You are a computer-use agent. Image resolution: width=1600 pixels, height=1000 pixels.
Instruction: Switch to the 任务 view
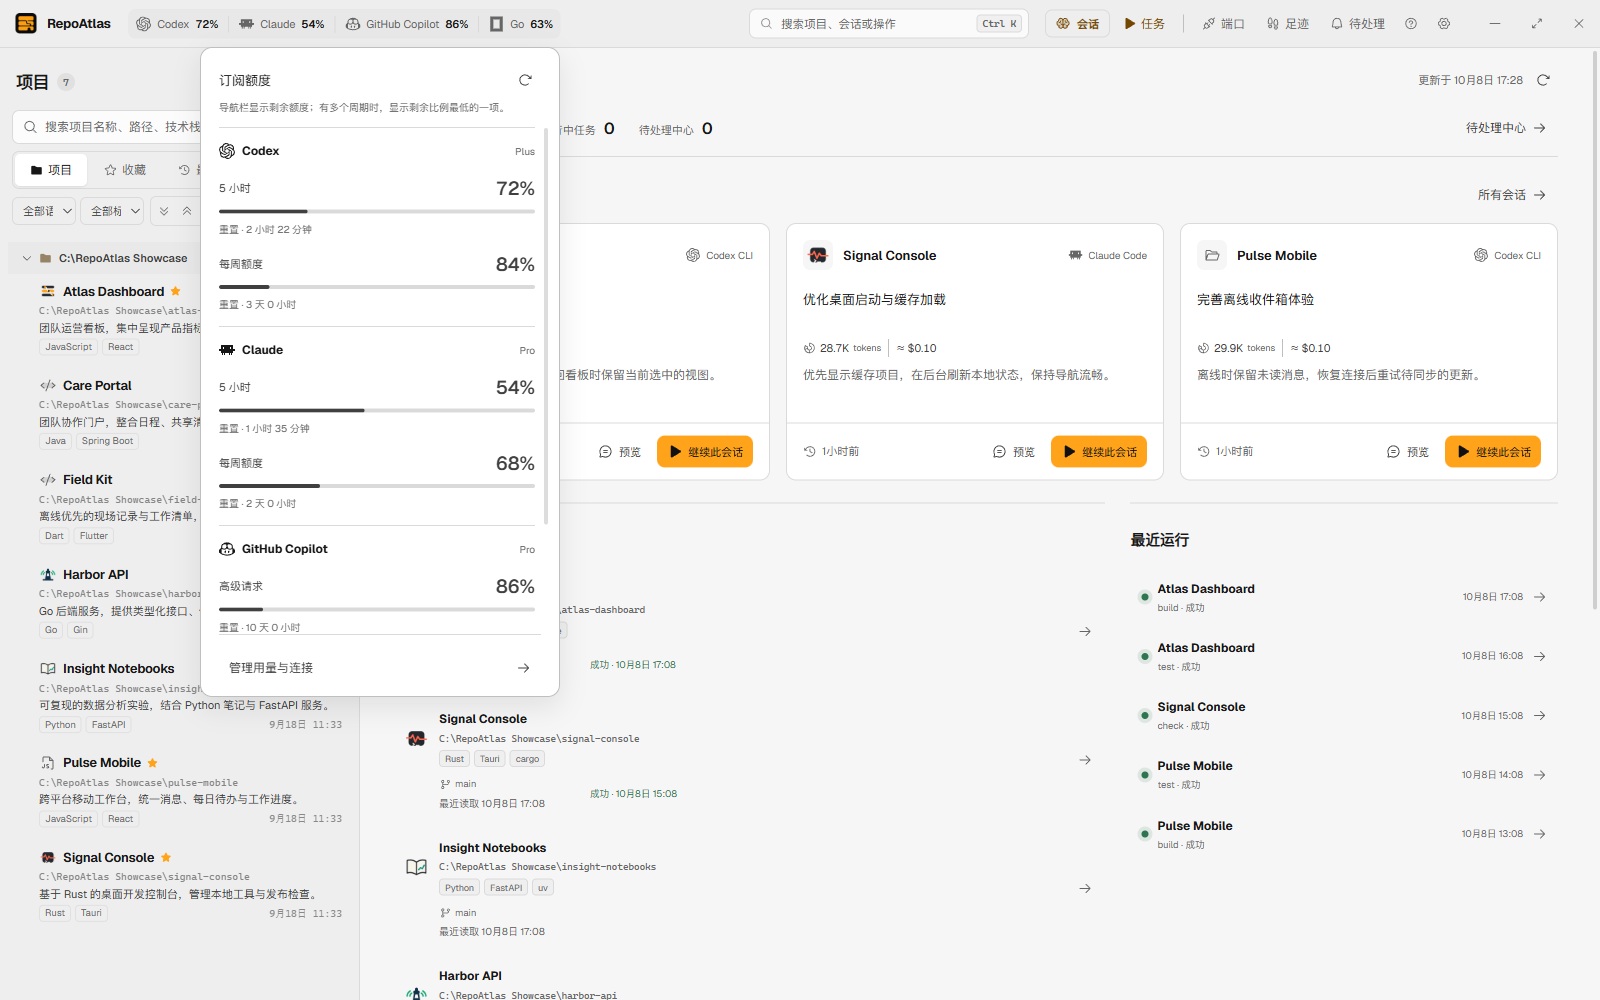point(1145,24)
